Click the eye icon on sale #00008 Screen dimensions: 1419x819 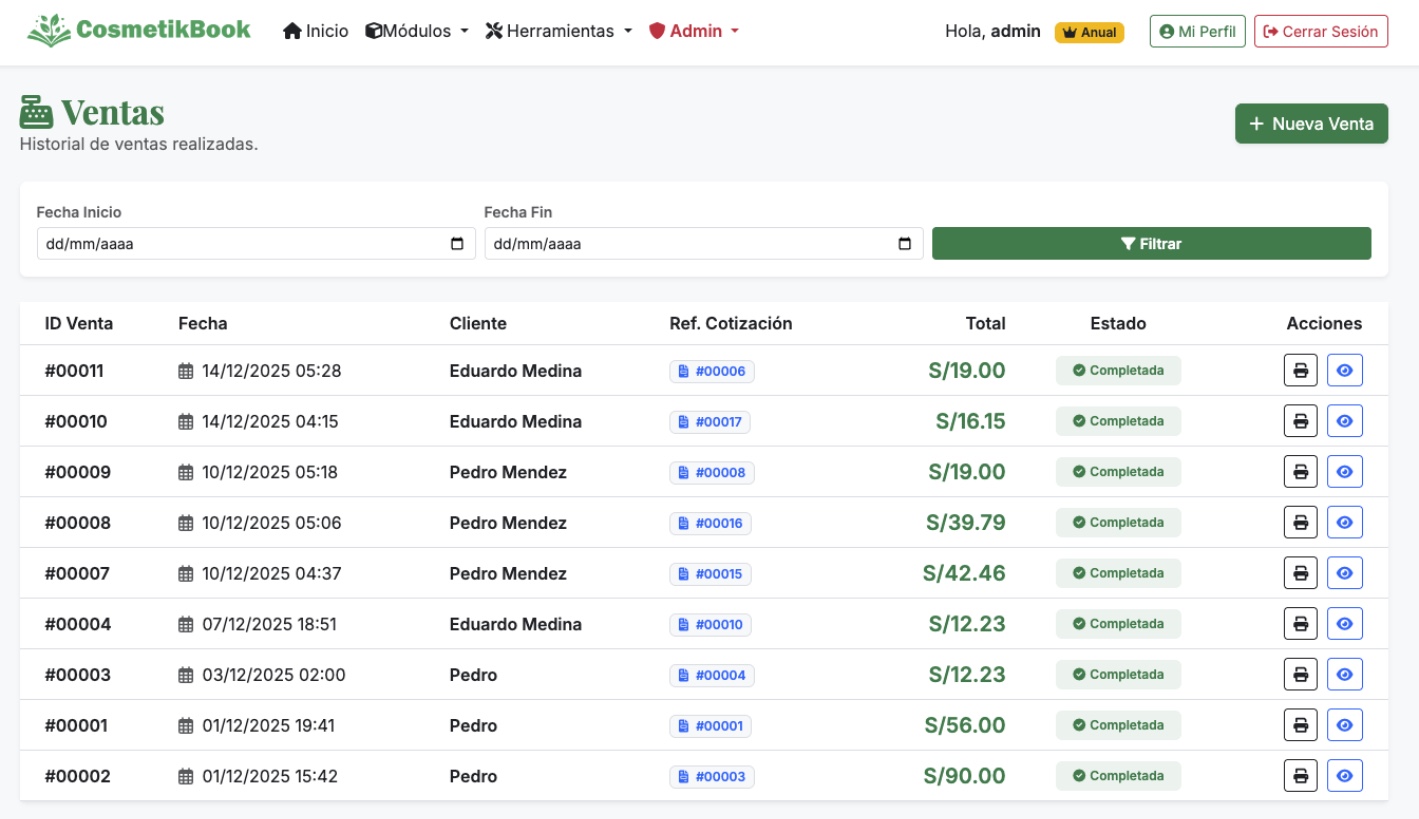pos(1345,522)
